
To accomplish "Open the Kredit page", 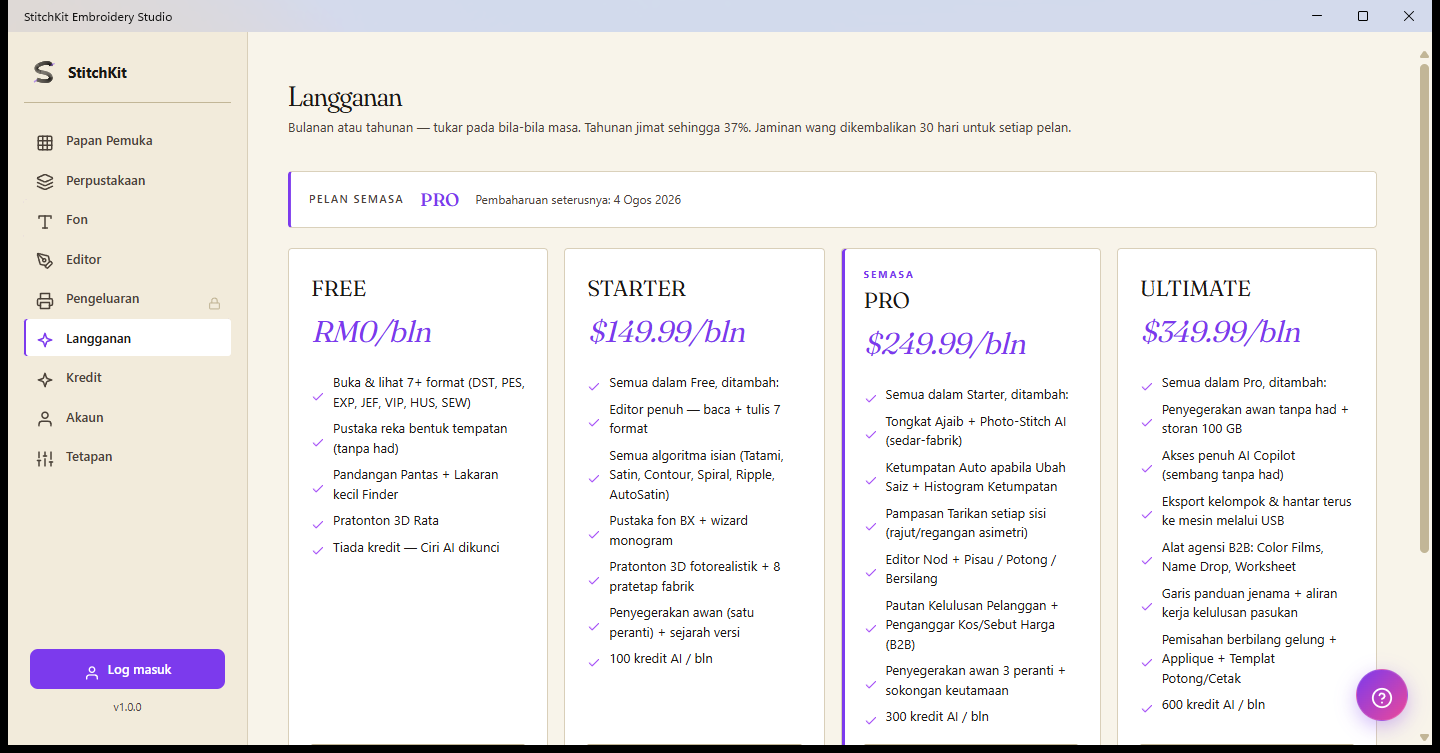I will tap(128, 378).
